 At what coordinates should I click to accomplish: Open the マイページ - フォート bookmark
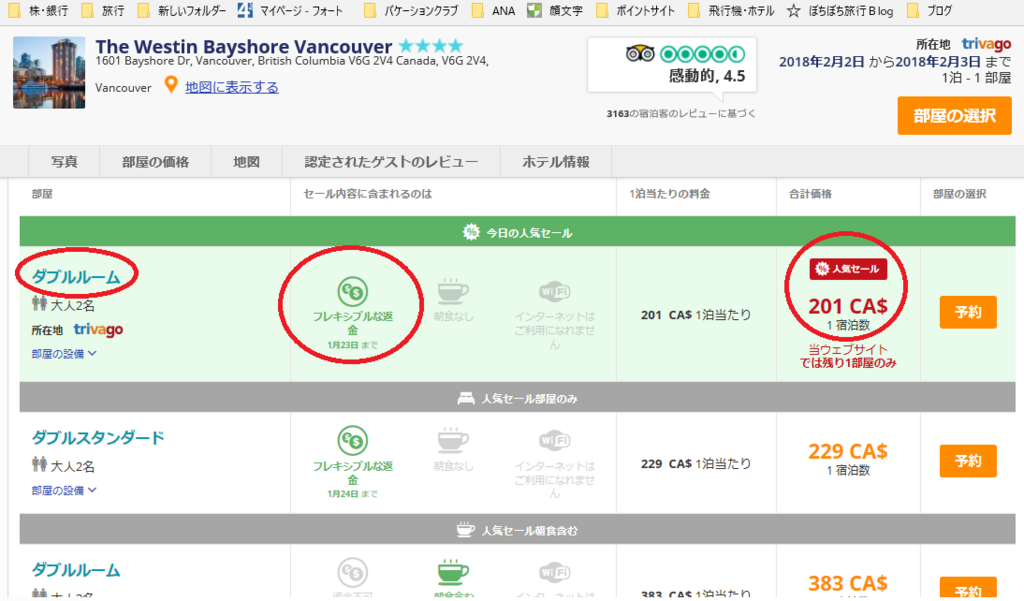point(291,10)
